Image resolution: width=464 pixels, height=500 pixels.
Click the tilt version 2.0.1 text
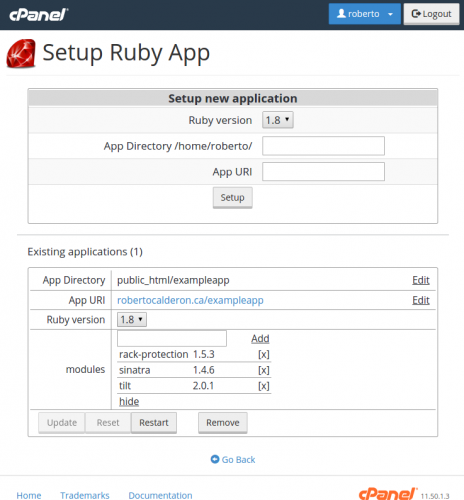(203, 386)
